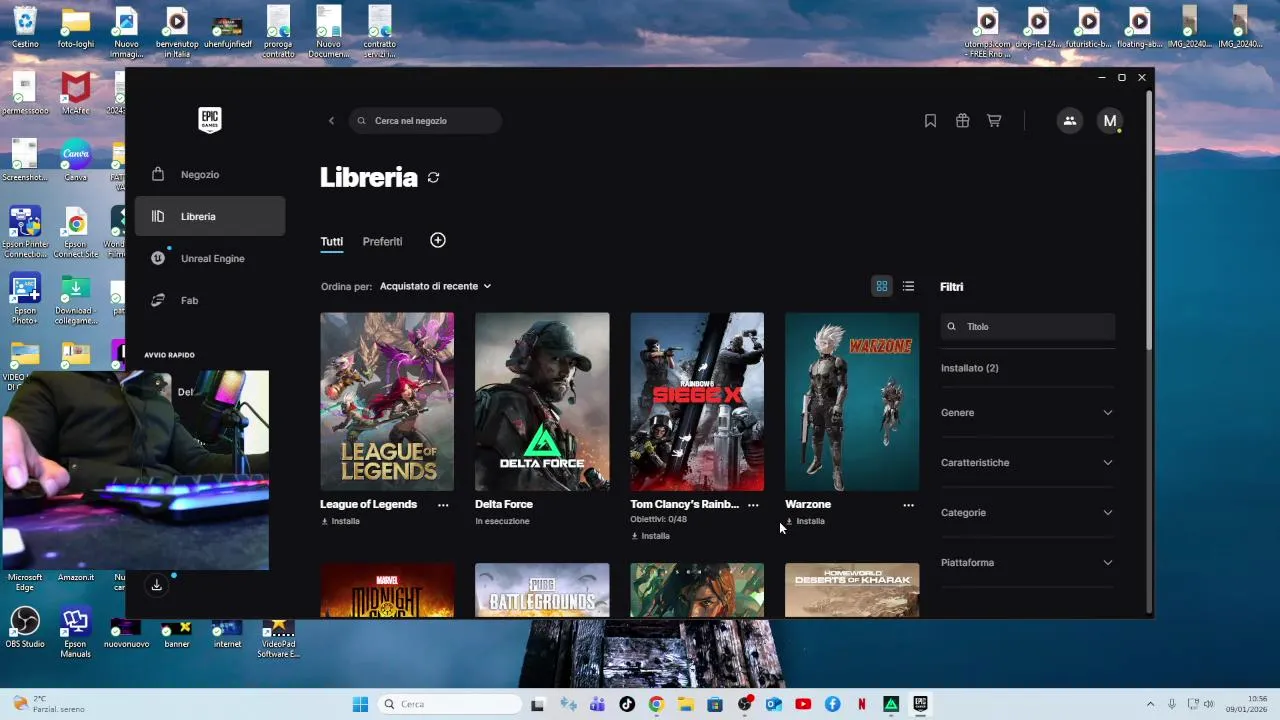Open the Marvel Midnight Suns cover
This screenshot has height=720, width=1280.
(387, 590)
